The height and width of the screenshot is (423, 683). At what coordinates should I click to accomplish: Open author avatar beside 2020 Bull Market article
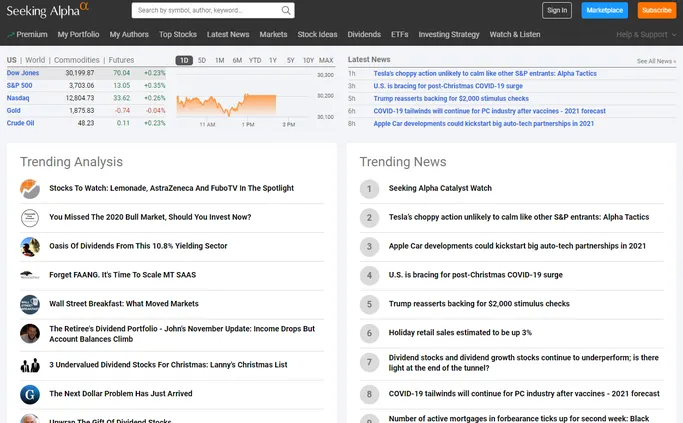30,217
